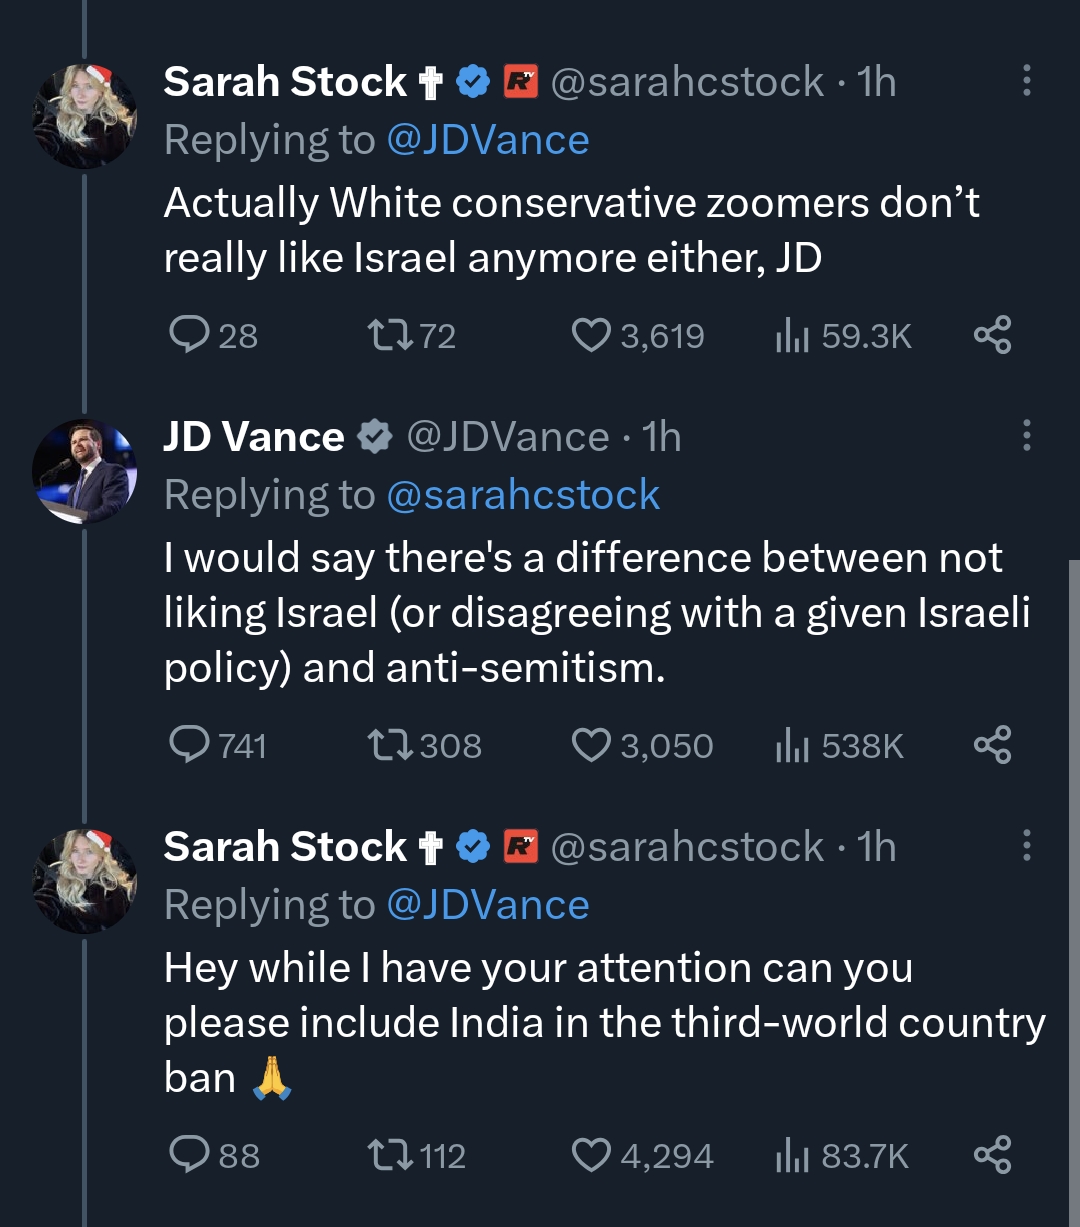Repost the tweet about conservative zoomers
Viewport: 1080px width, 1227px height.
coord(387,335)
